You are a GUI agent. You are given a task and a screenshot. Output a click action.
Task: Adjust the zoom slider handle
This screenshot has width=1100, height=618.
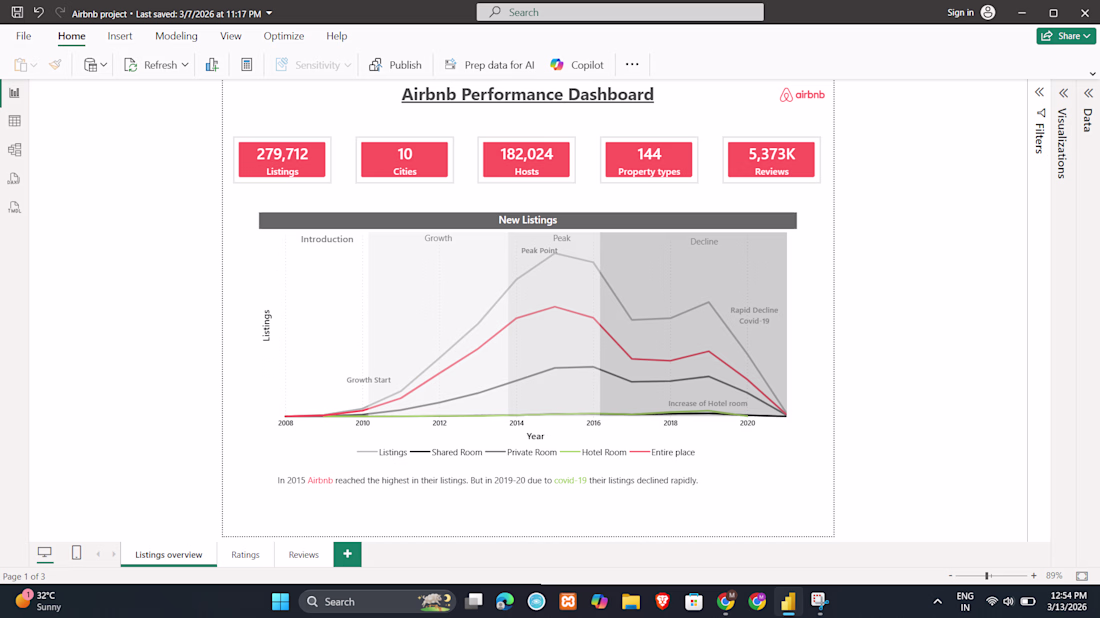[987, 576]
